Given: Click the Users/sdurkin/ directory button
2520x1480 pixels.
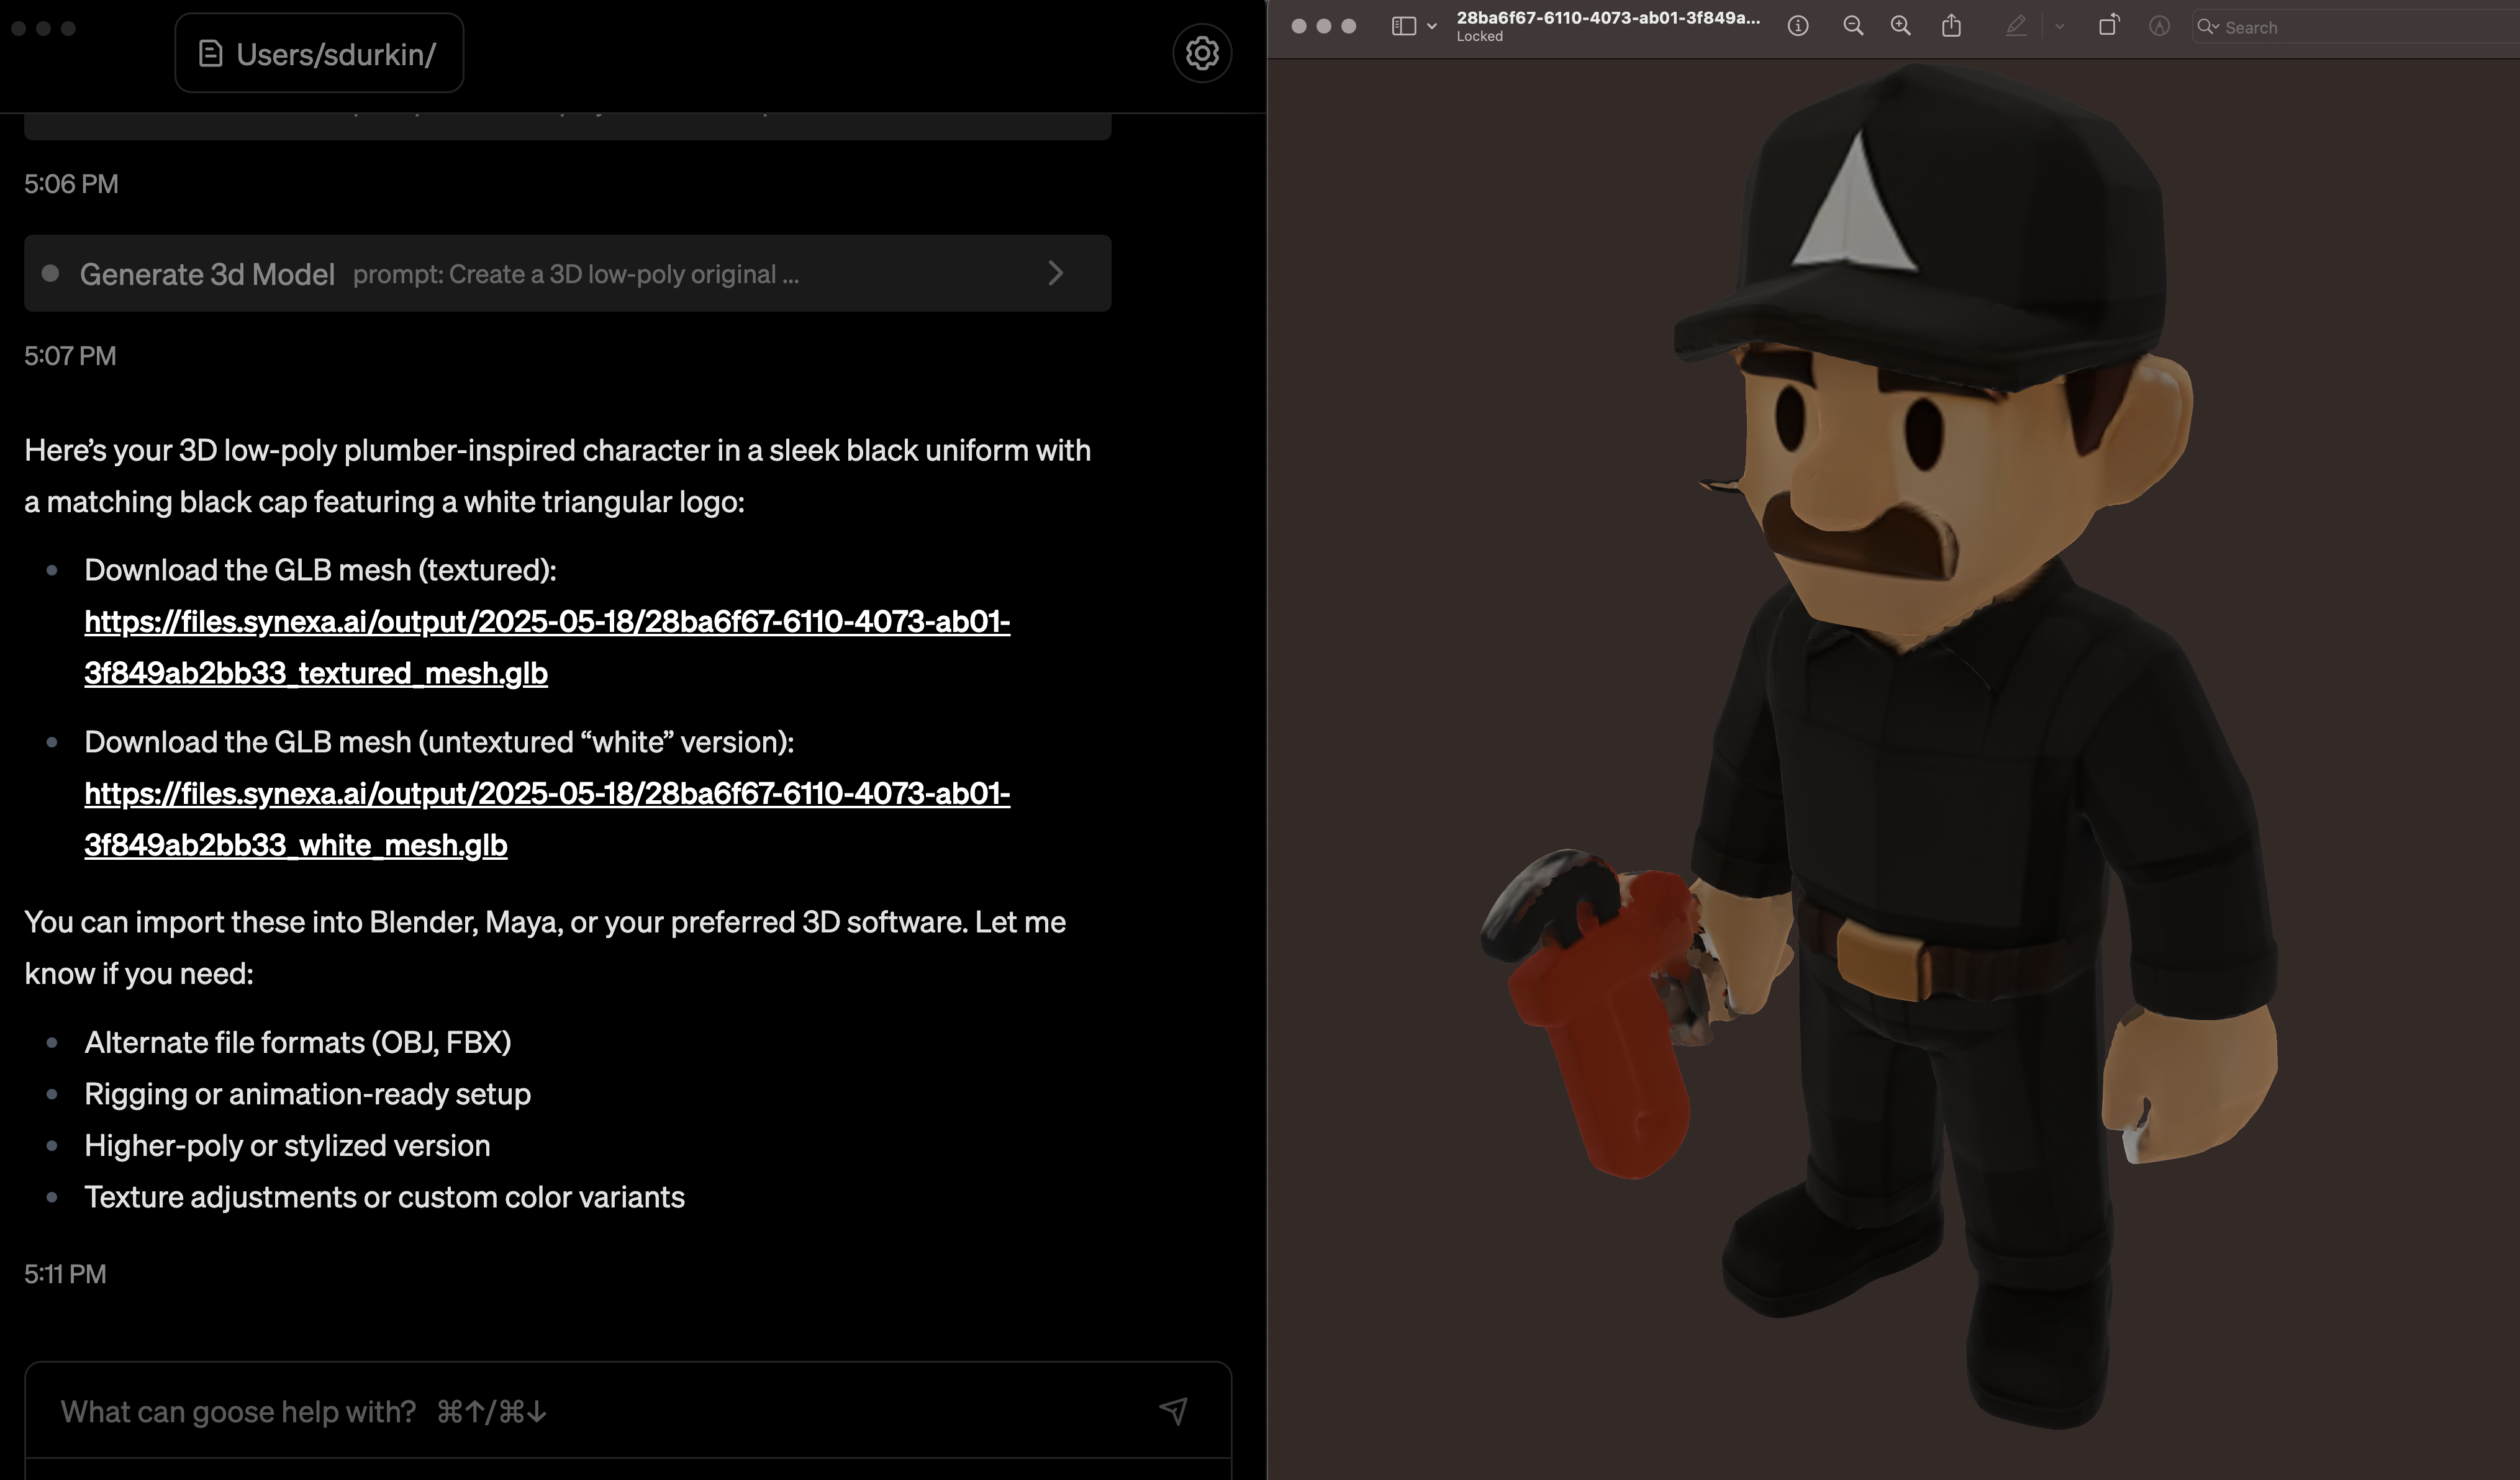Looking at the screenshot, I should (319, 54).
